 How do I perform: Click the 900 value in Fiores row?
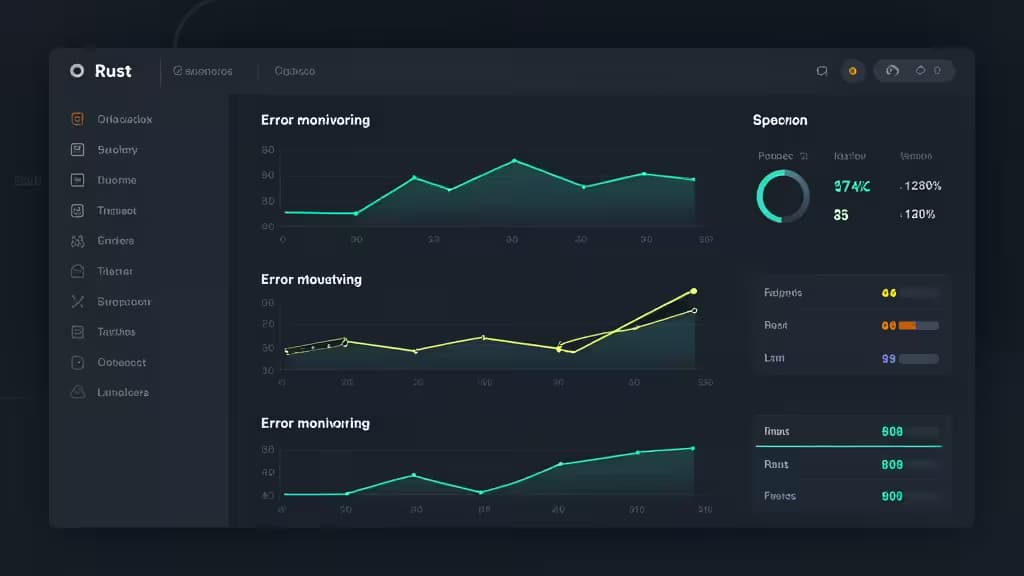click(x=892, y=496)
